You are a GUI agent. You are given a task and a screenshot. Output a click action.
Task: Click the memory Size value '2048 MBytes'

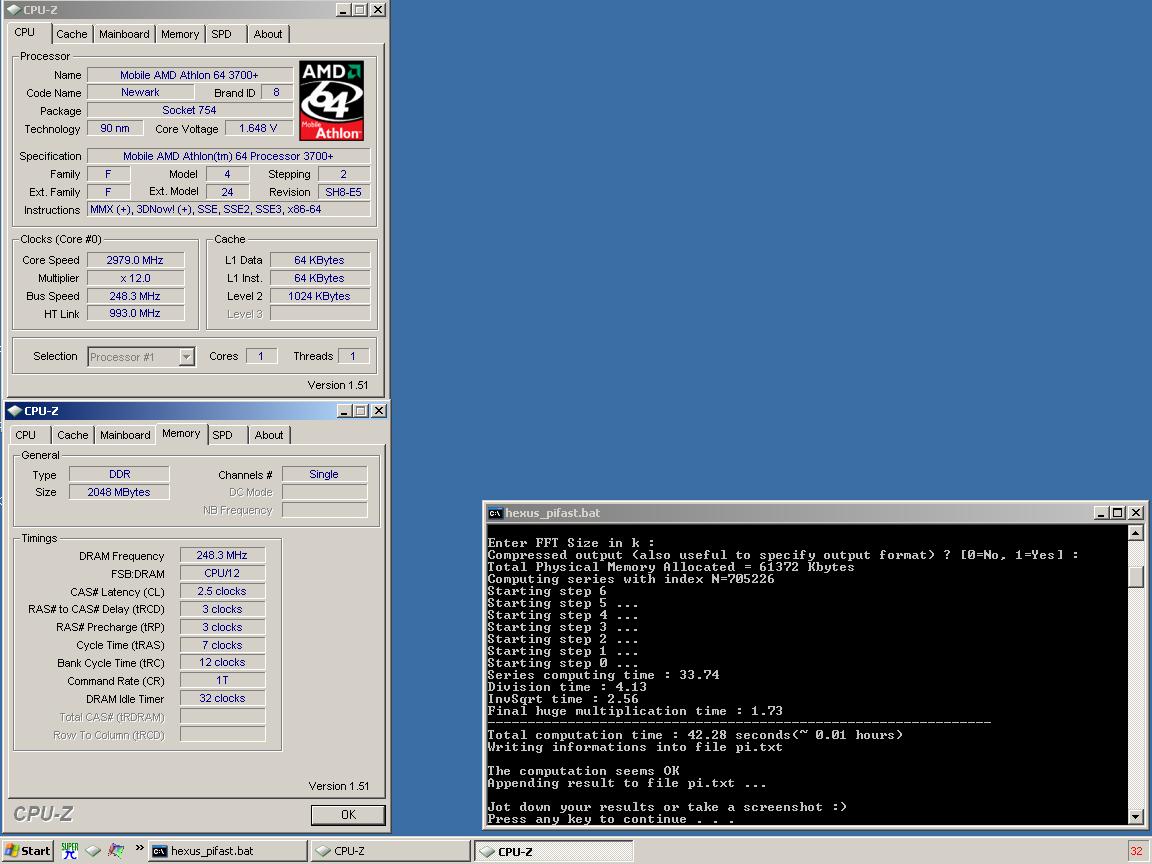point(119,492)
